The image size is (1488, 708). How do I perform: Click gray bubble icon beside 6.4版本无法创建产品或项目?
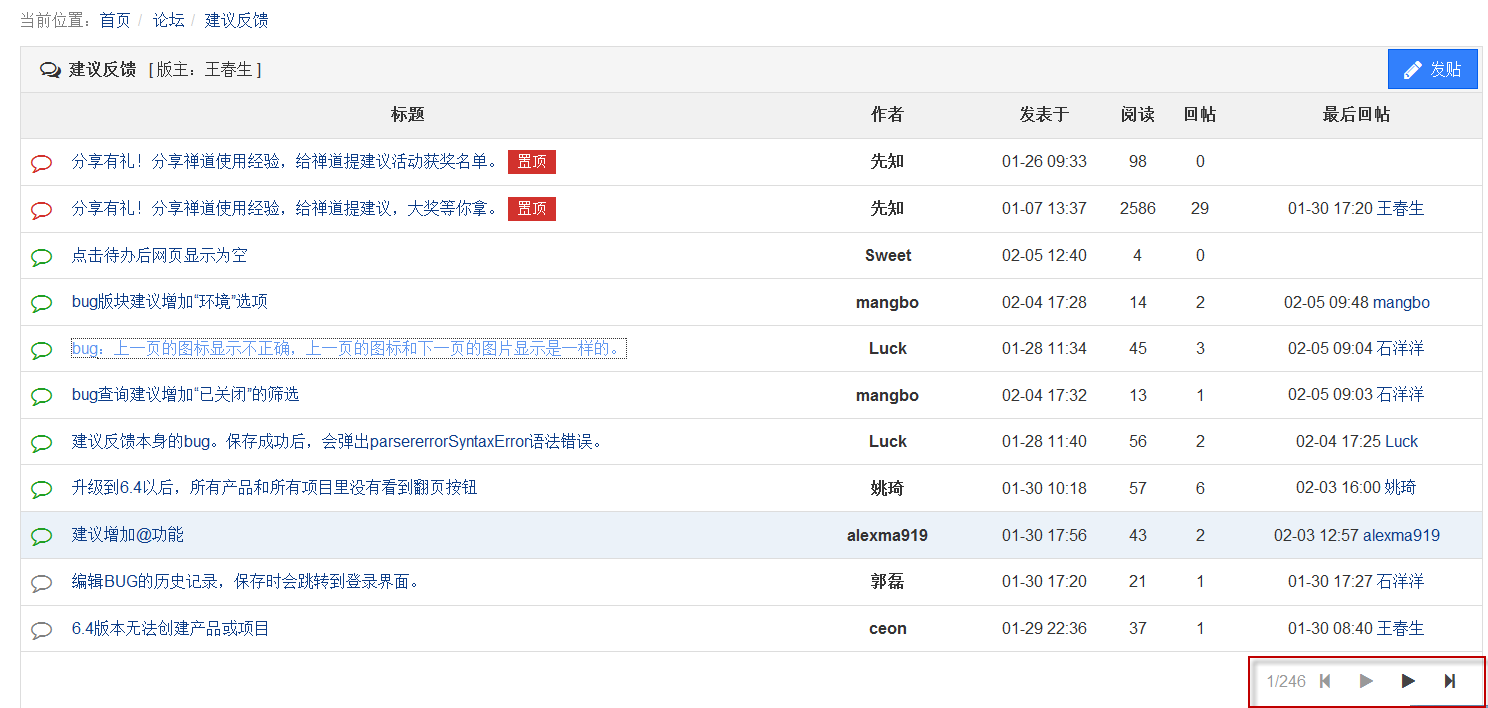41,630
